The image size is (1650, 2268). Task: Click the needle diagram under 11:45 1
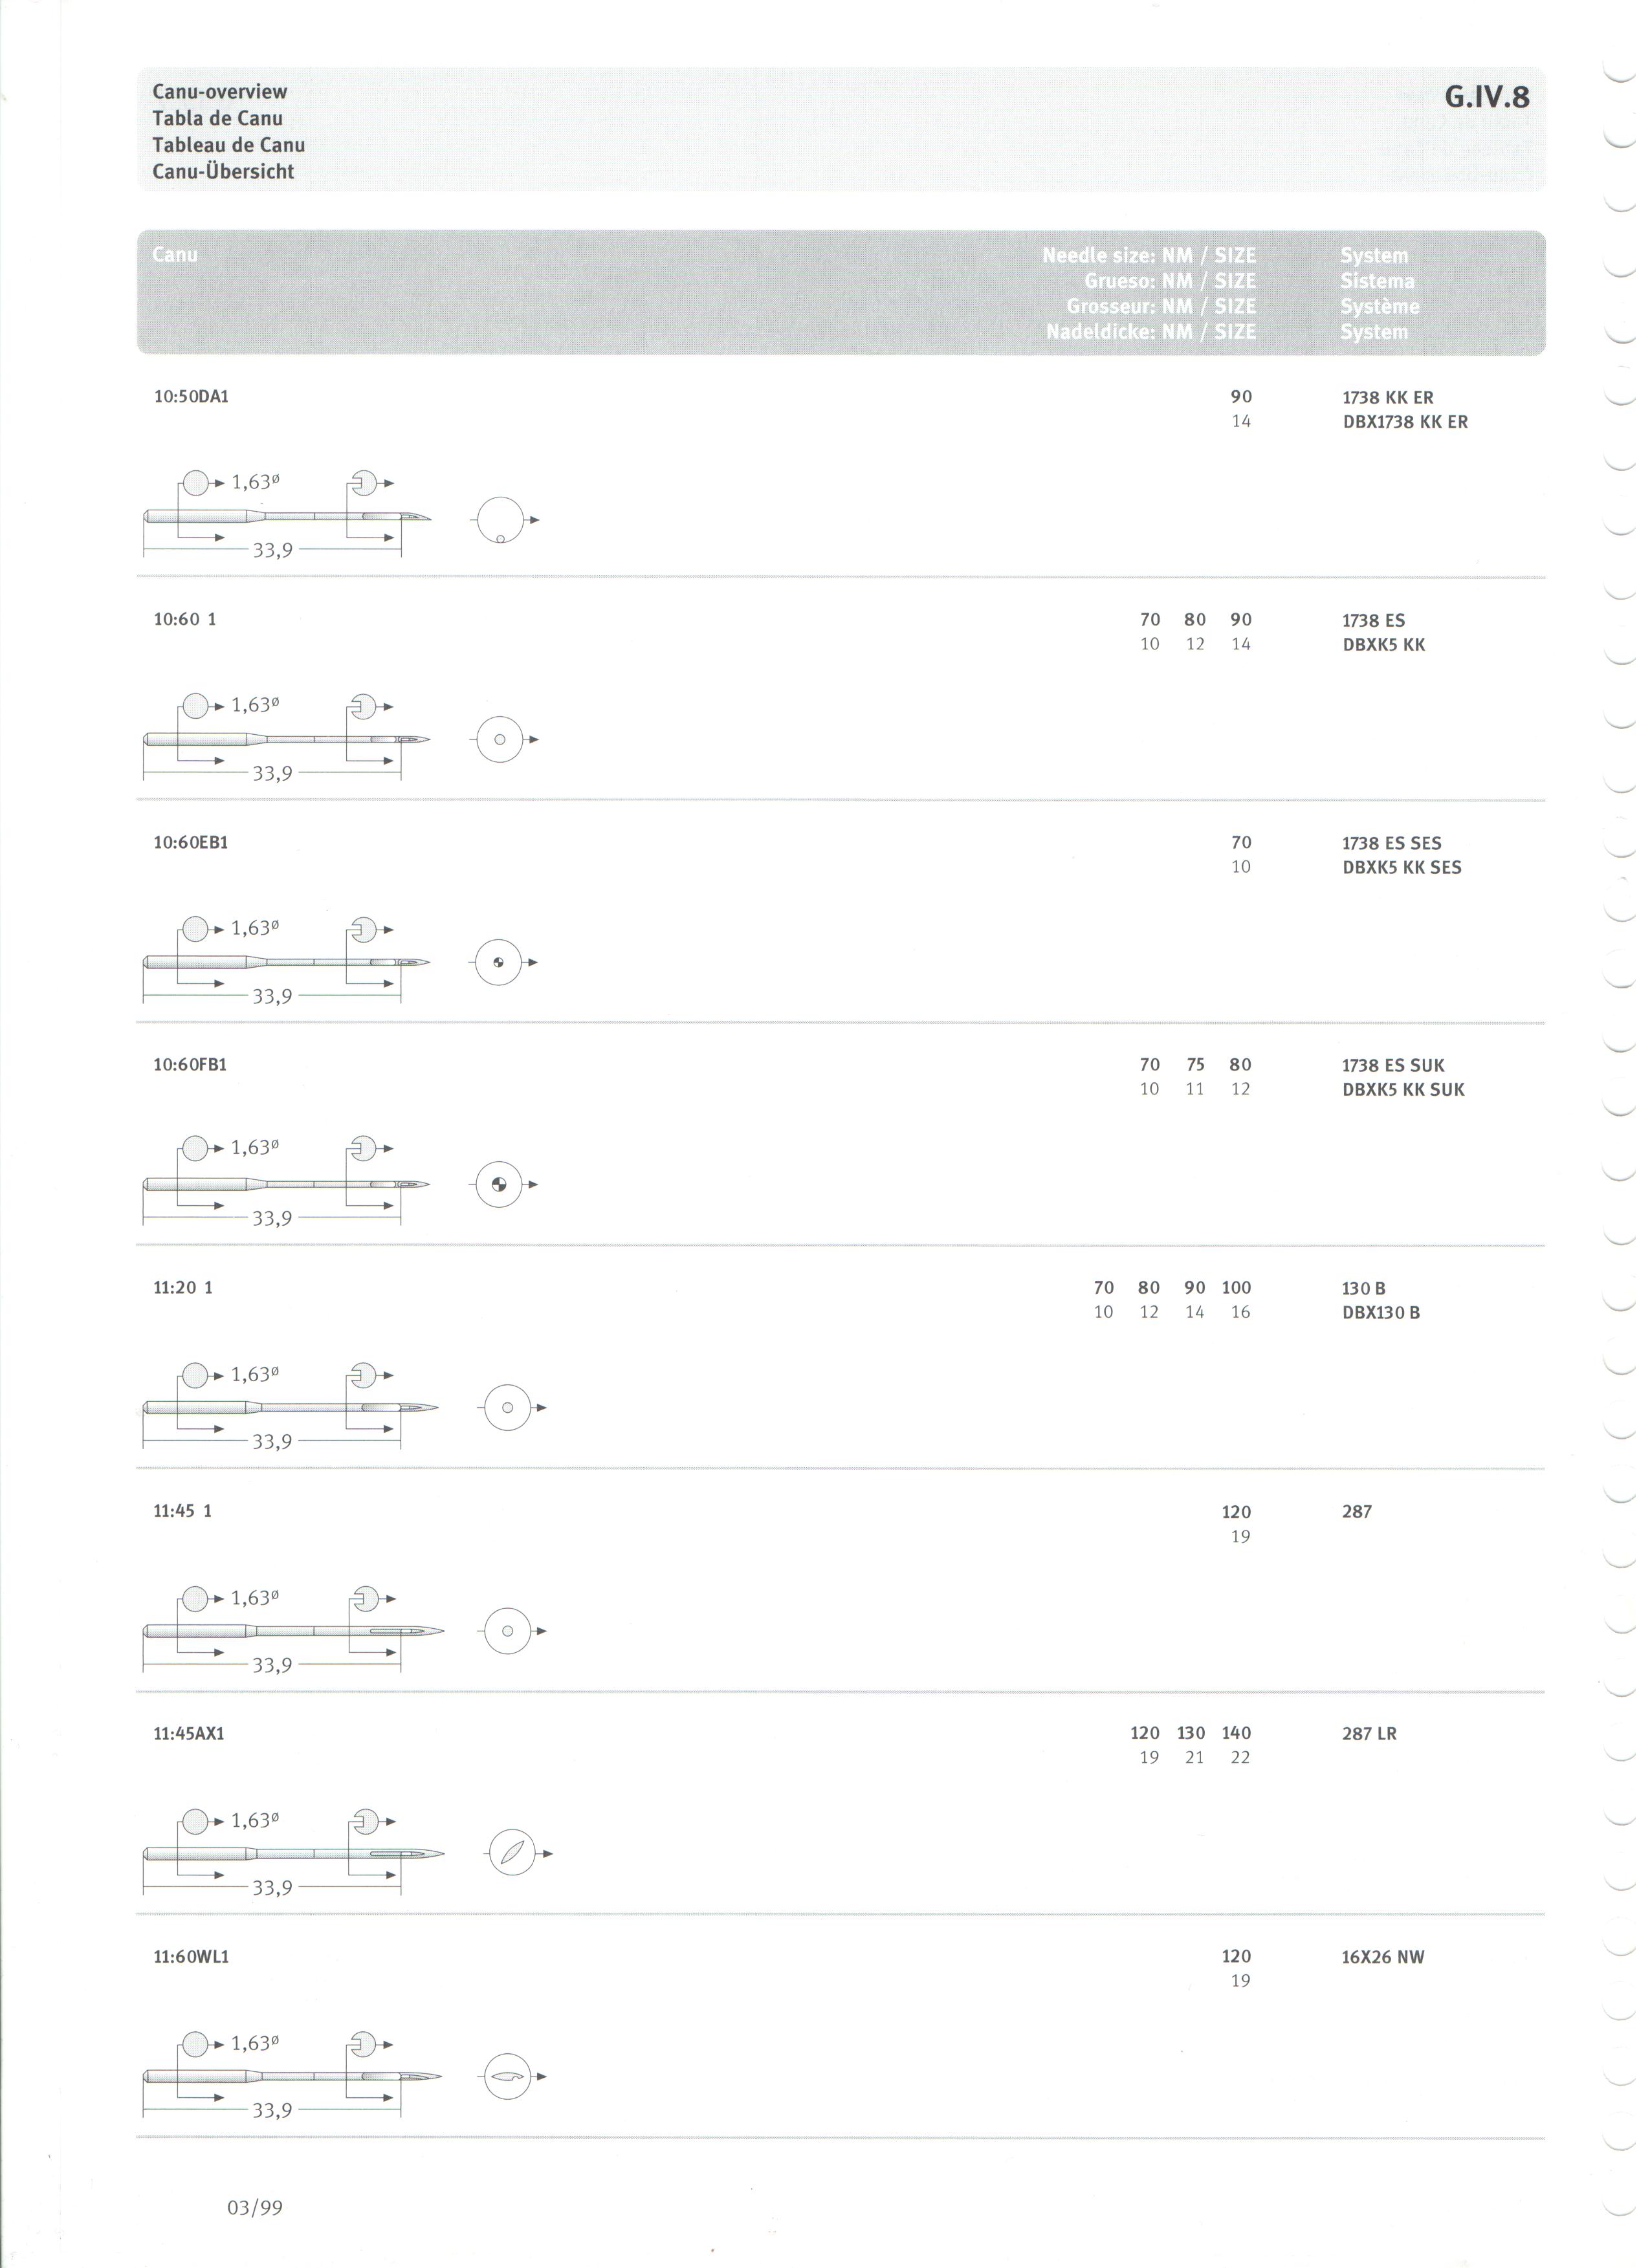(294, 1632)
